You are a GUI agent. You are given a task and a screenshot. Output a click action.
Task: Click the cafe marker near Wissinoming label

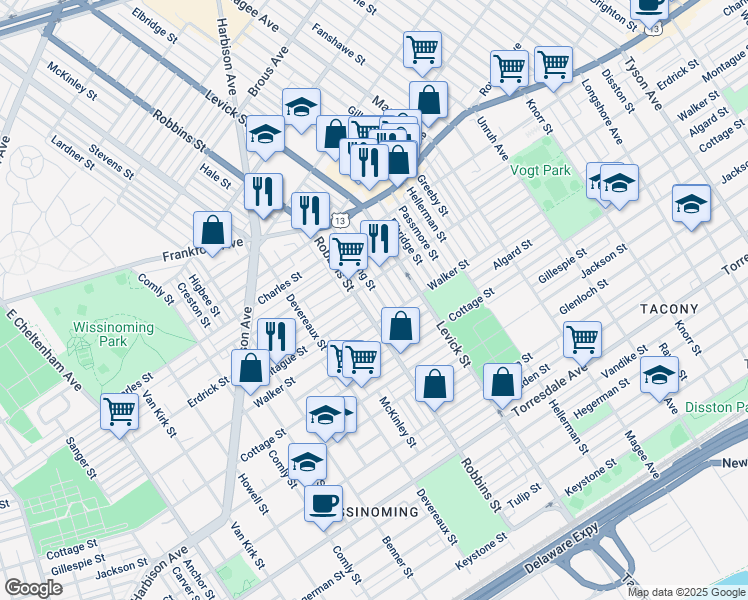(x=323, y=505)
